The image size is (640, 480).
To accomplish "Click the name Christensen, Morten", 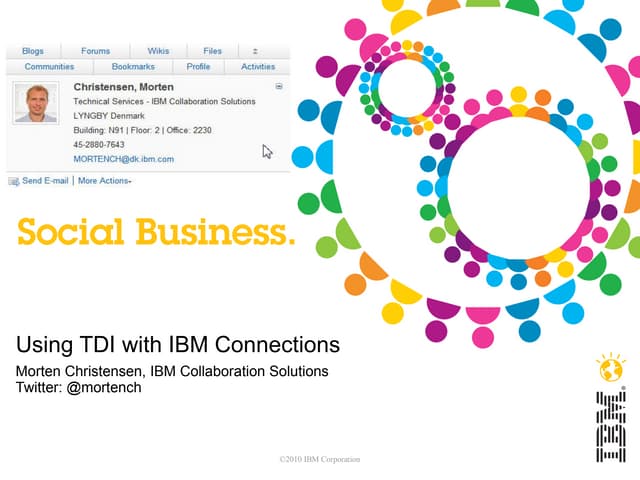I will pos(123,88).
